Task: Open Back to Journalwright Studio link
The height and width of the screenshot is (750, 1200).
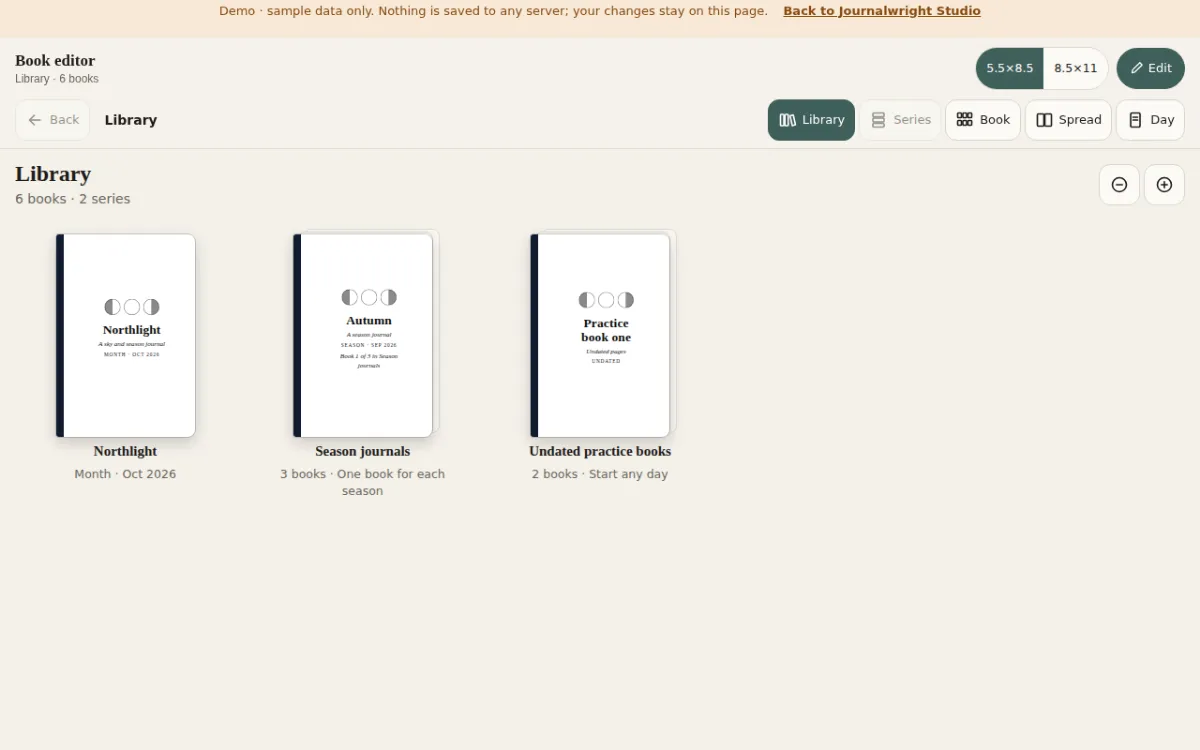Action: coord(882,11)
